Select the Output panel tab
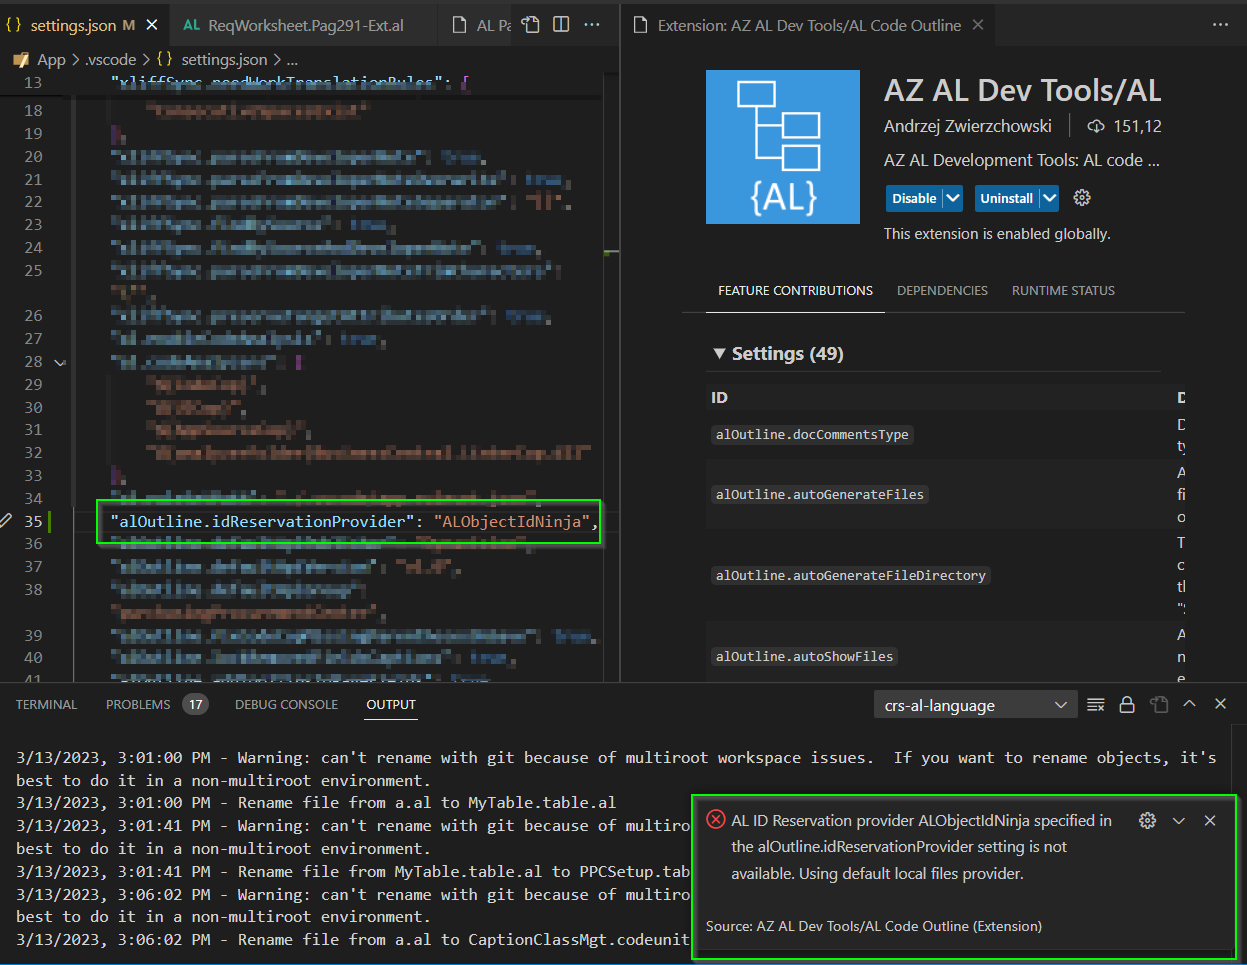 pos(391,704)
